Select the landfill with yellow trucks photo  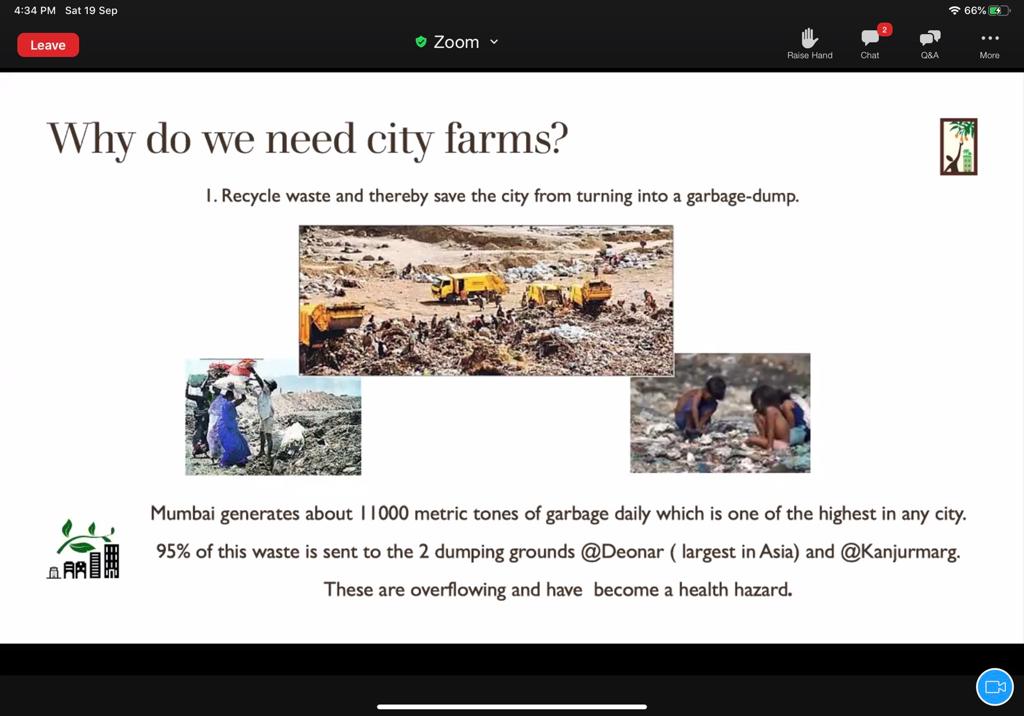pos(486,301)
